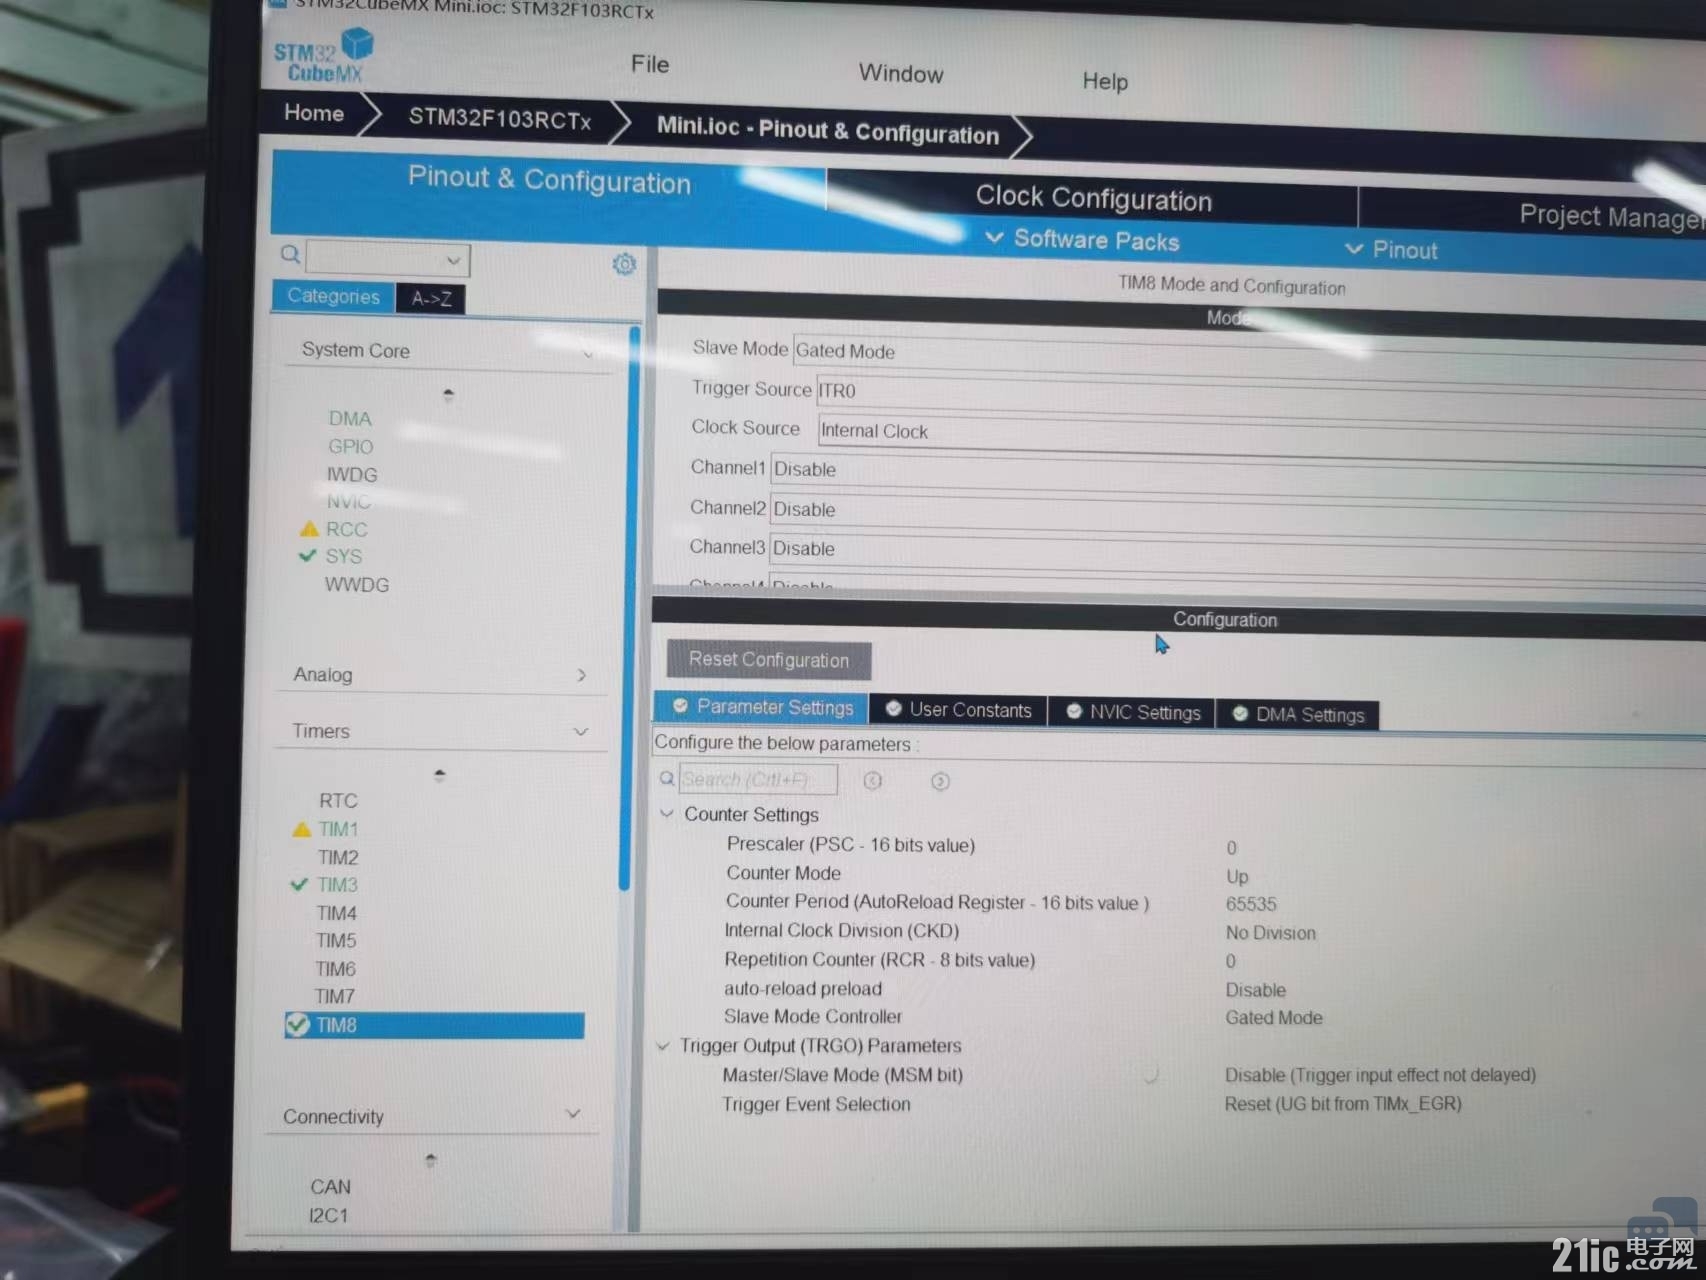This screenshot has height=1280, width=1706.
Task: Select RTC in Timers list
Action: click(338, 801)
